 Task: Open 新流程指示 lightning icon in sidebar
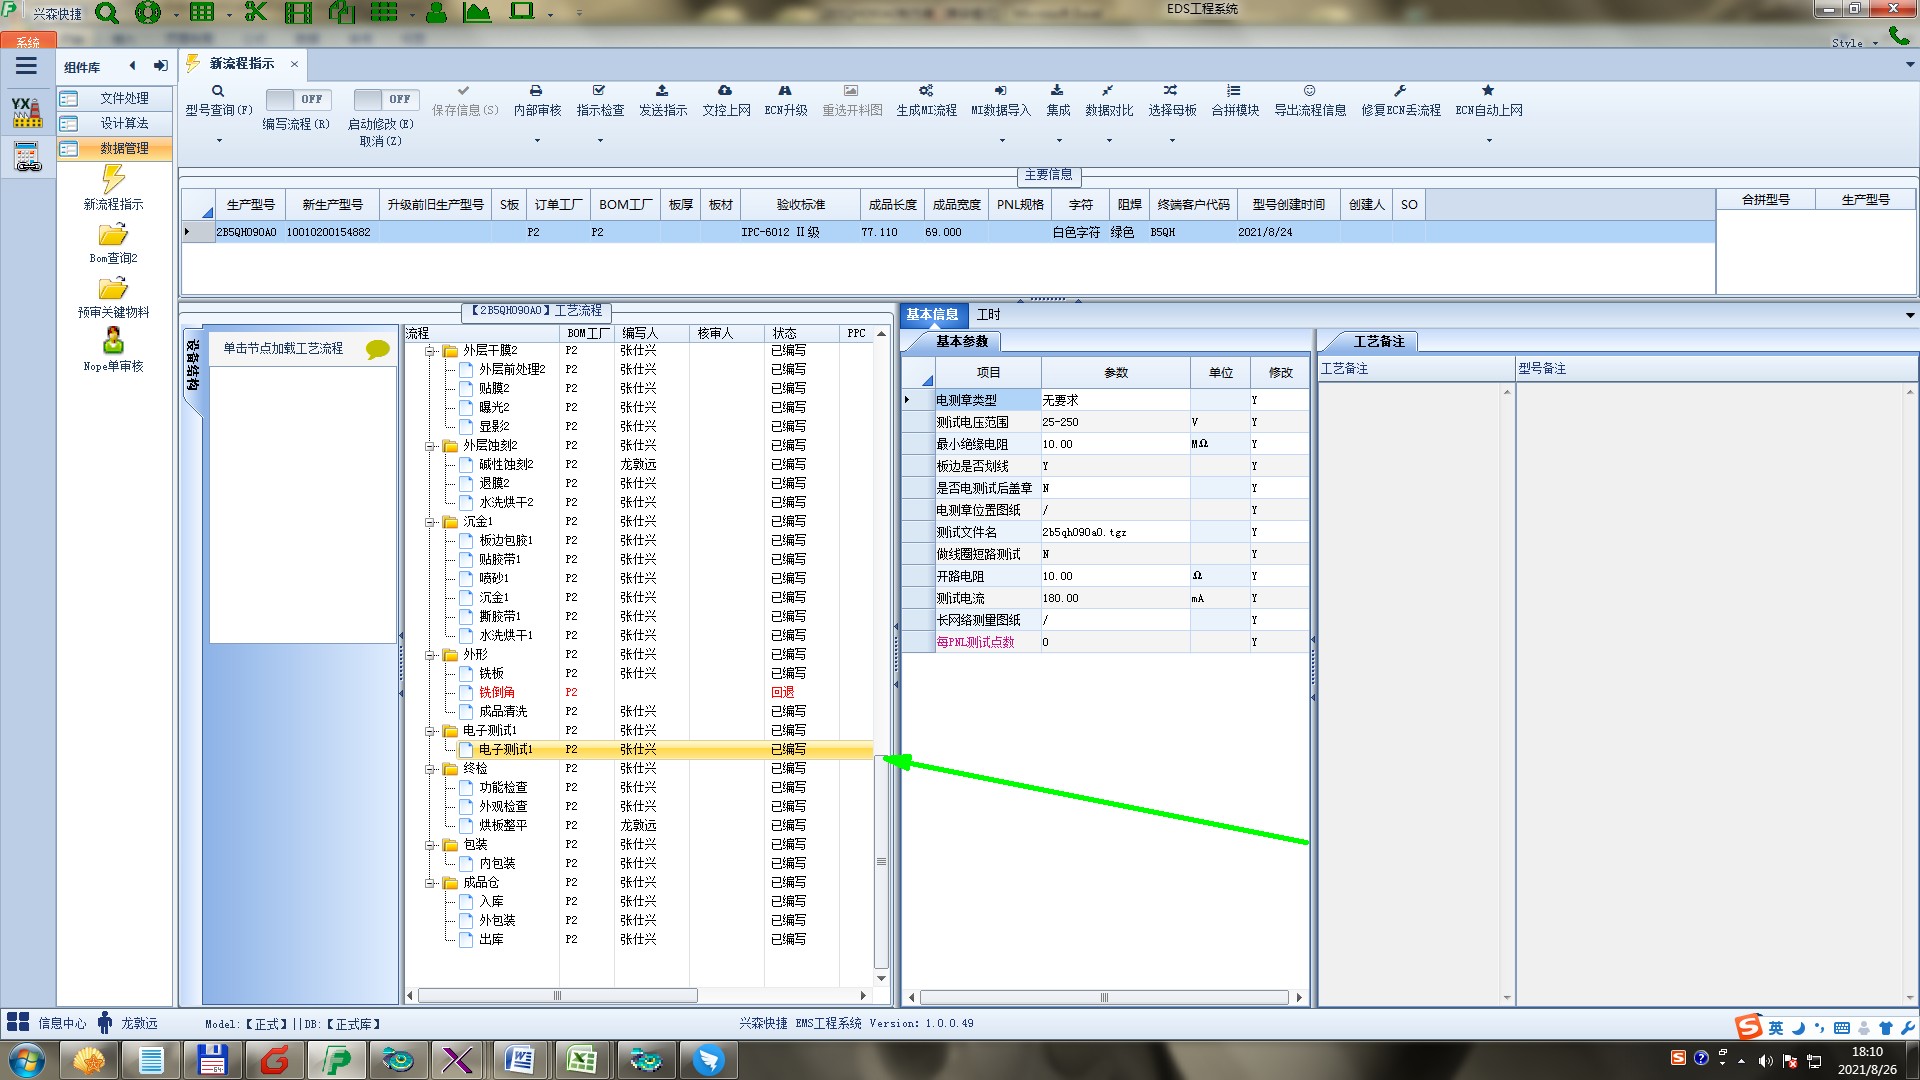coord(113,180)
